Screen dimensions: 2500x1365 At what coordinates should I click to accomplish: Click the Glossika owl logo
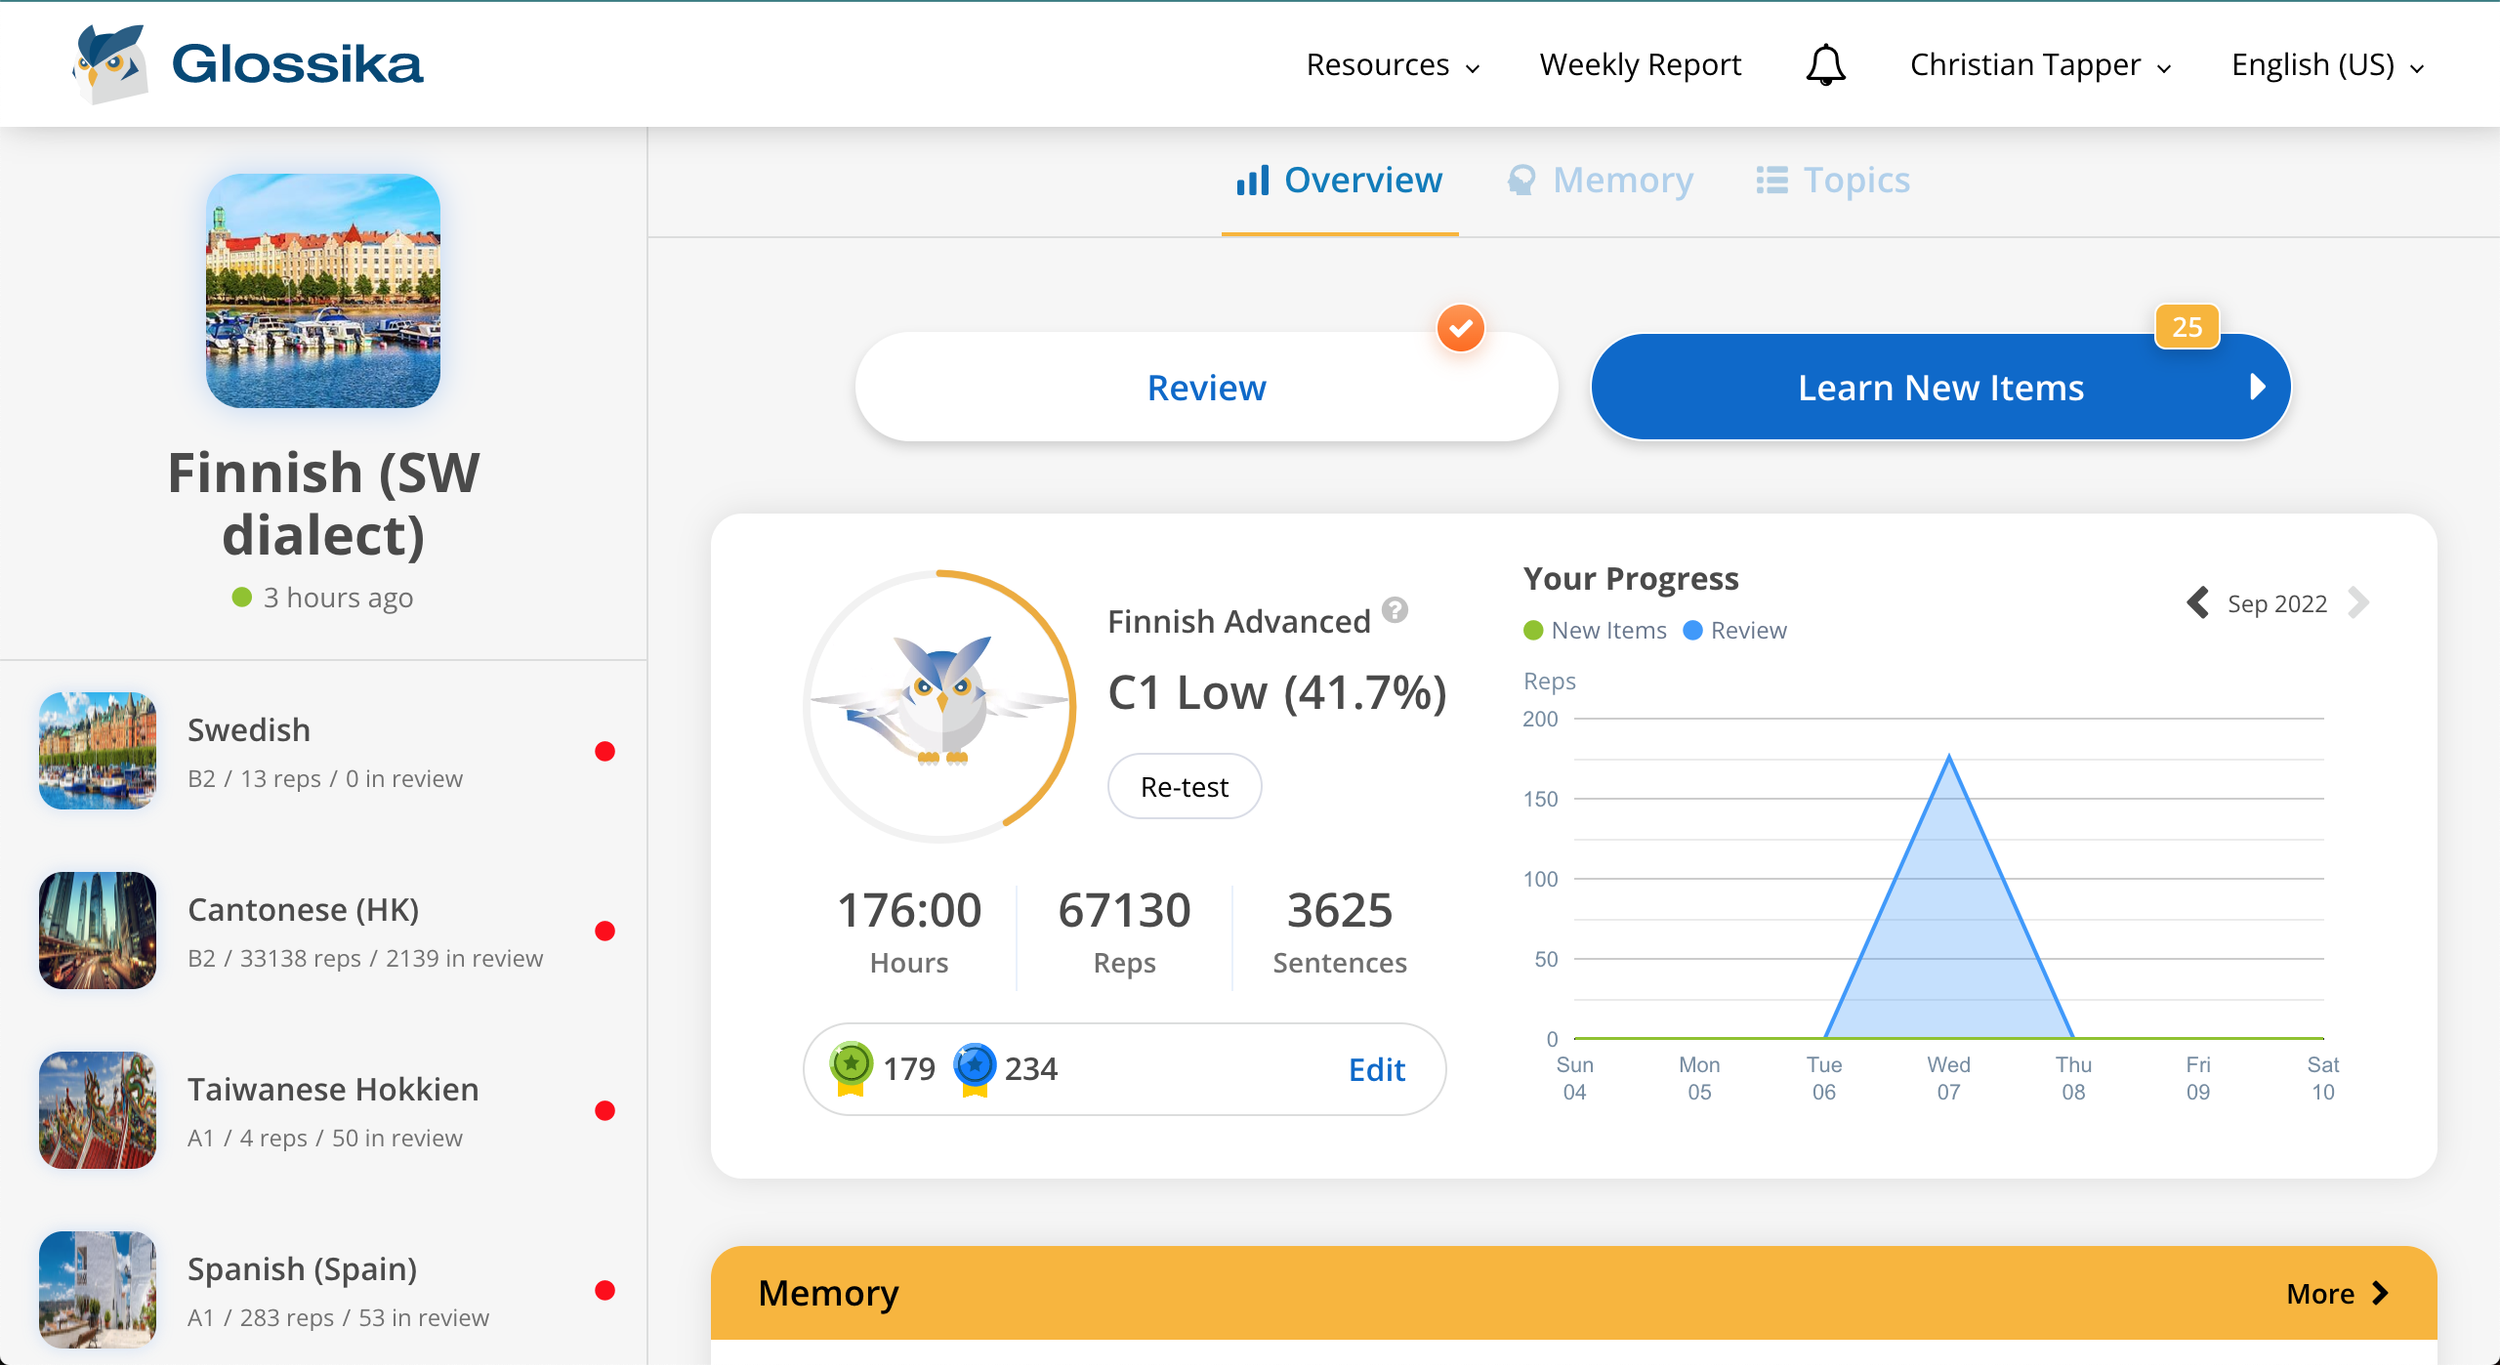[x=108, y=63]
